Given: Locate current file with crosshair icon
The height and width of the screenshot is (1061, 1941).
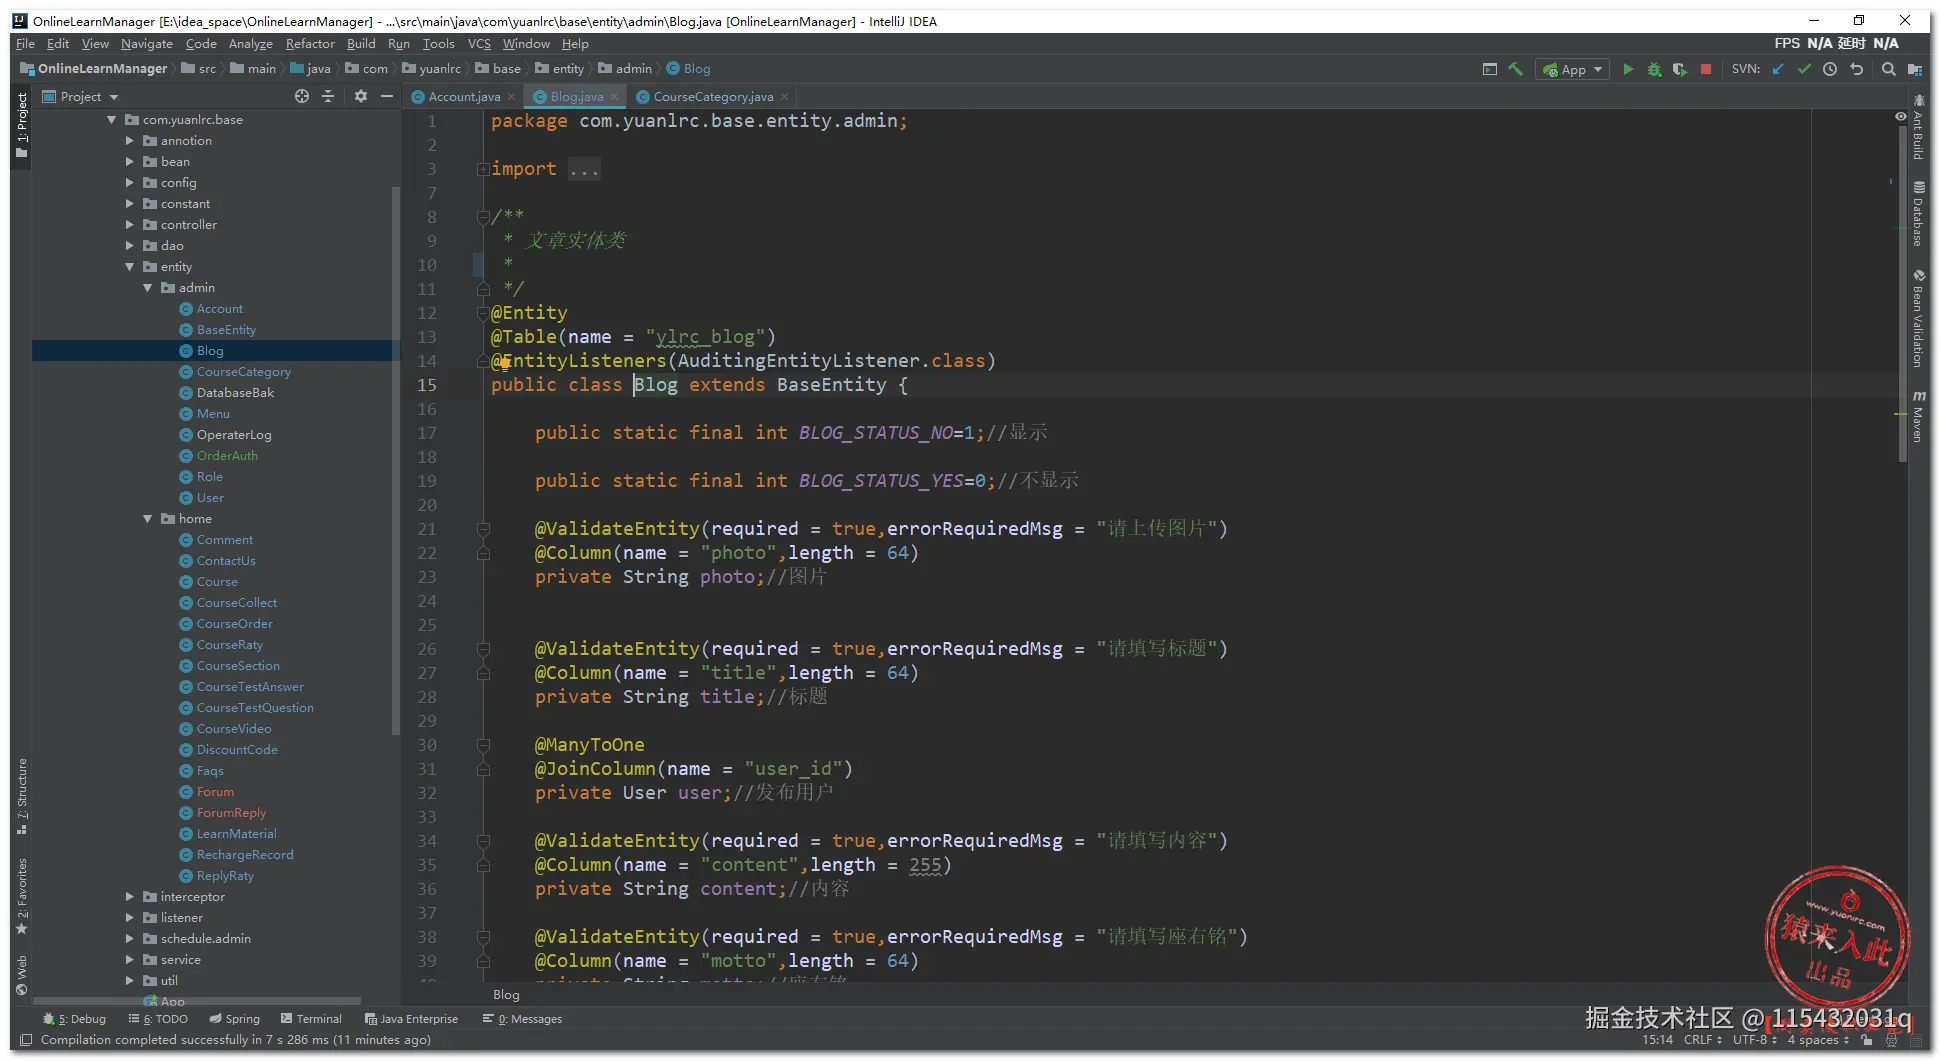Looking at the screenshot, I should click(x=302, y=96).
